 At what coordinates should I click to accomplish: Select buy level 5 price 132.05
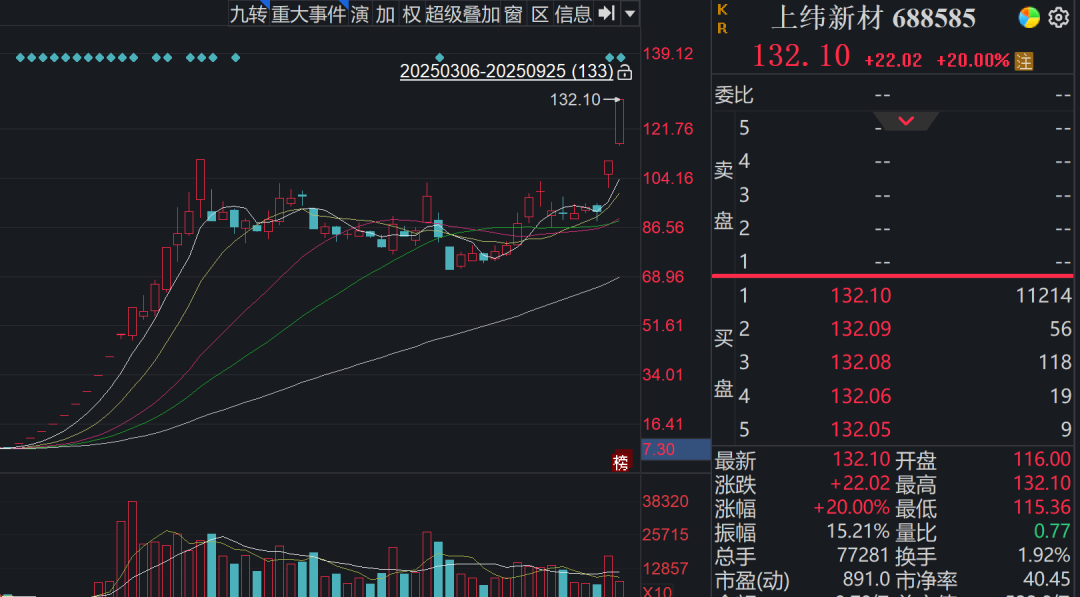click(x=861, y=430)
